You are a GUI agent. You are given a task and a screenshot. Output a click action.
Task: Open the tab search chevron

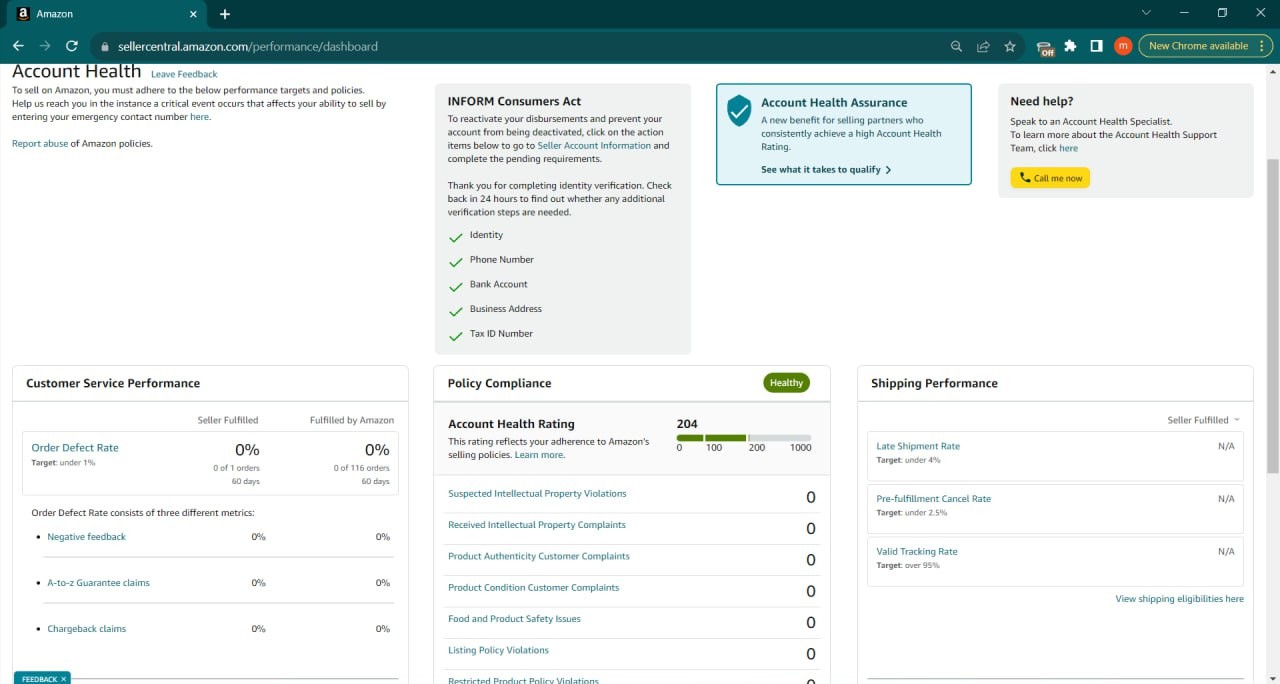coord(1146,13)
